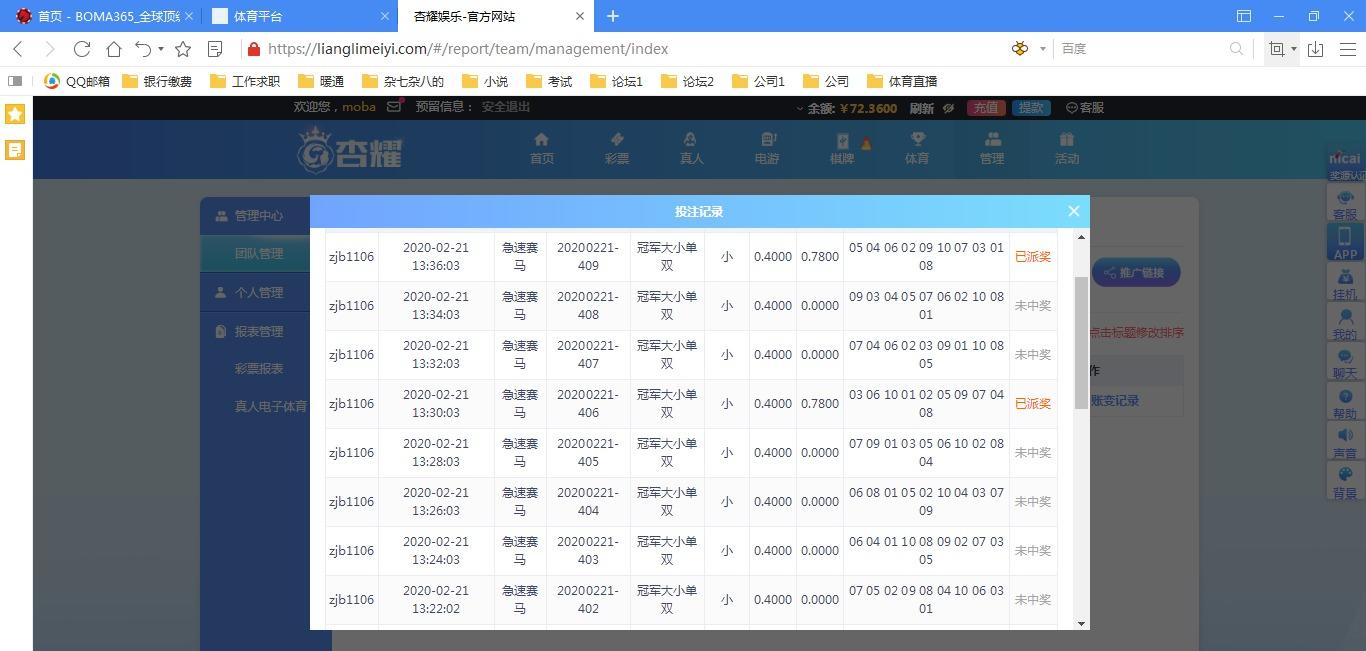Open the notes sidebar icon
The height and width of the screenshot is (651, 1366).
[15, 150]
